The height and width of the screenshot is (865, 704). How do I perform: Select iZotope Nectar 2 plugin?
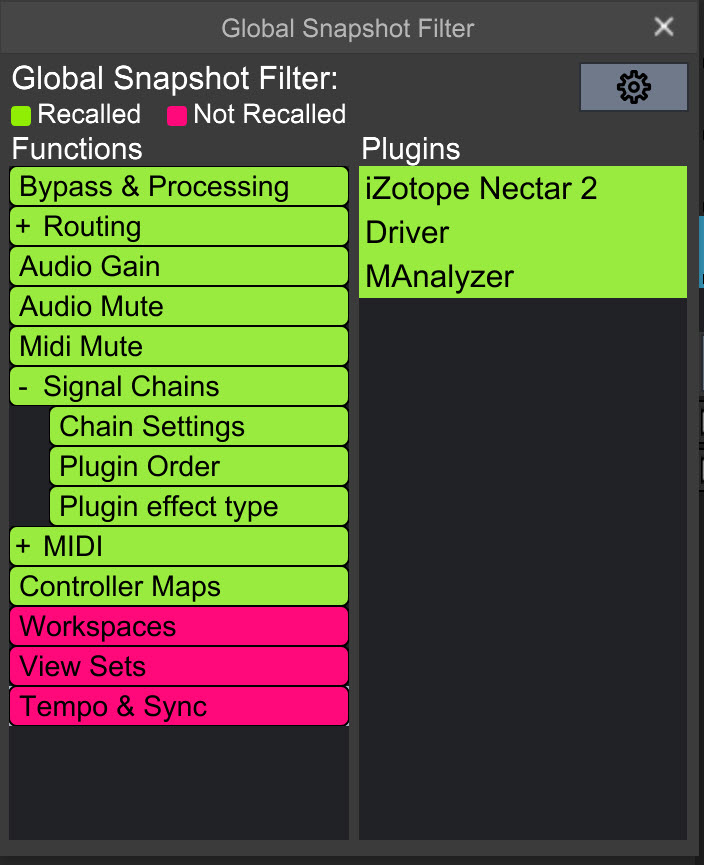(x=522, y=188)
